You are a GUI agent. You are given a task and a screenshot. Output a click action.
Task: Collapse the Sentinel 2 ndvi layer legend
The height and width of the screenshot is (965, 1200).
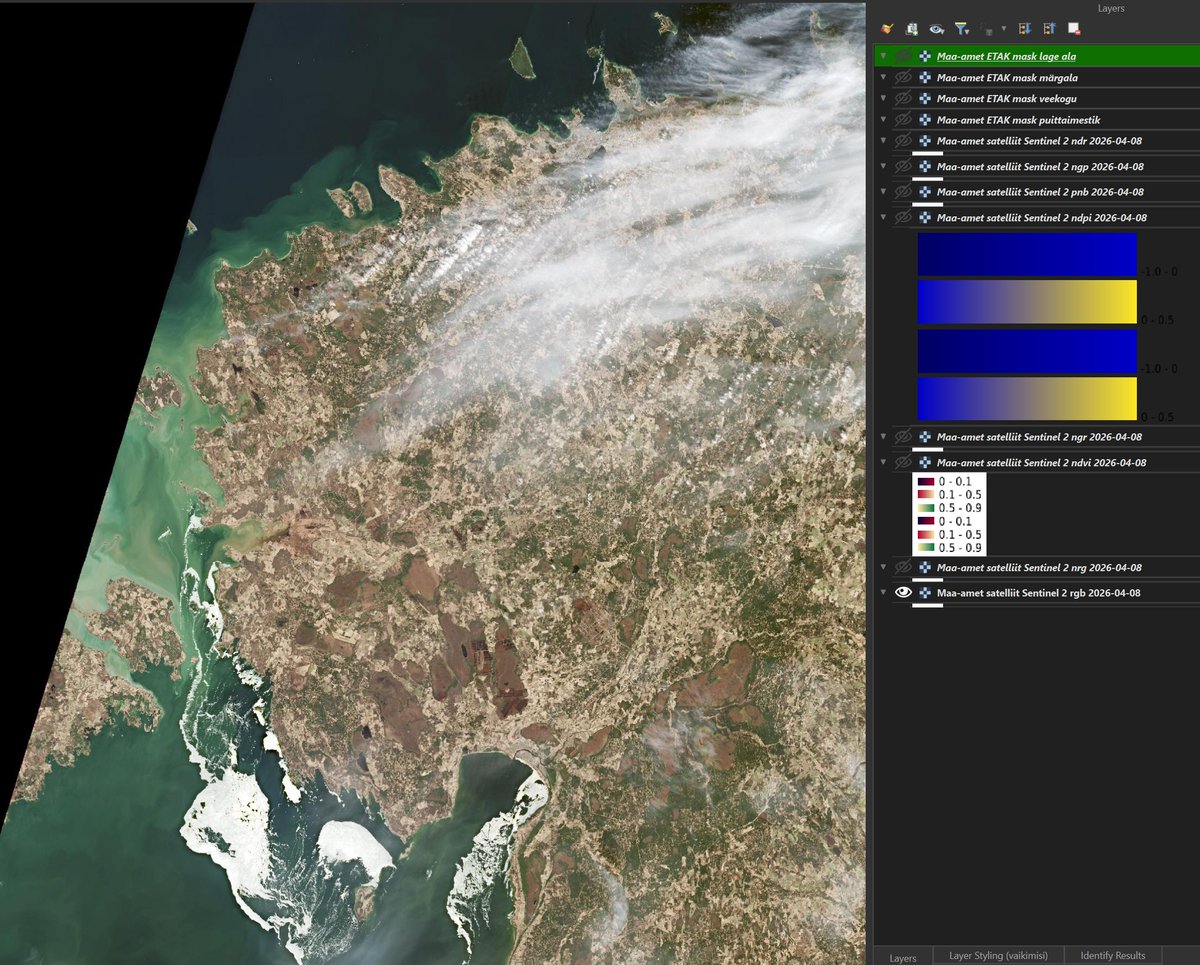tap(883, 462)
